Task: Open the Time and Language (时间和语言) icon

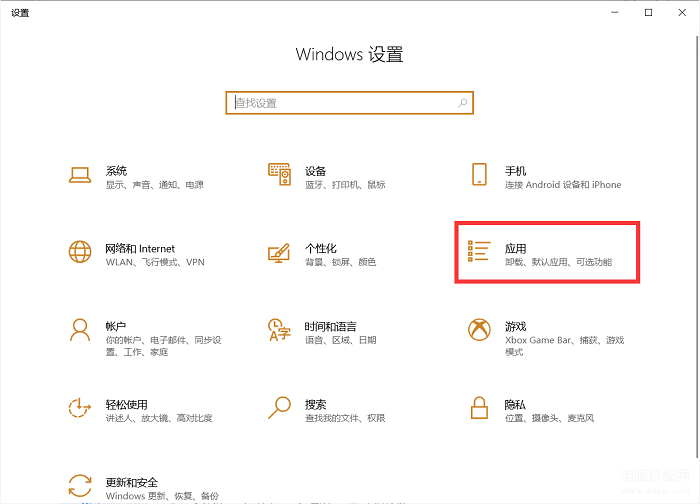Action: [279, 330]
